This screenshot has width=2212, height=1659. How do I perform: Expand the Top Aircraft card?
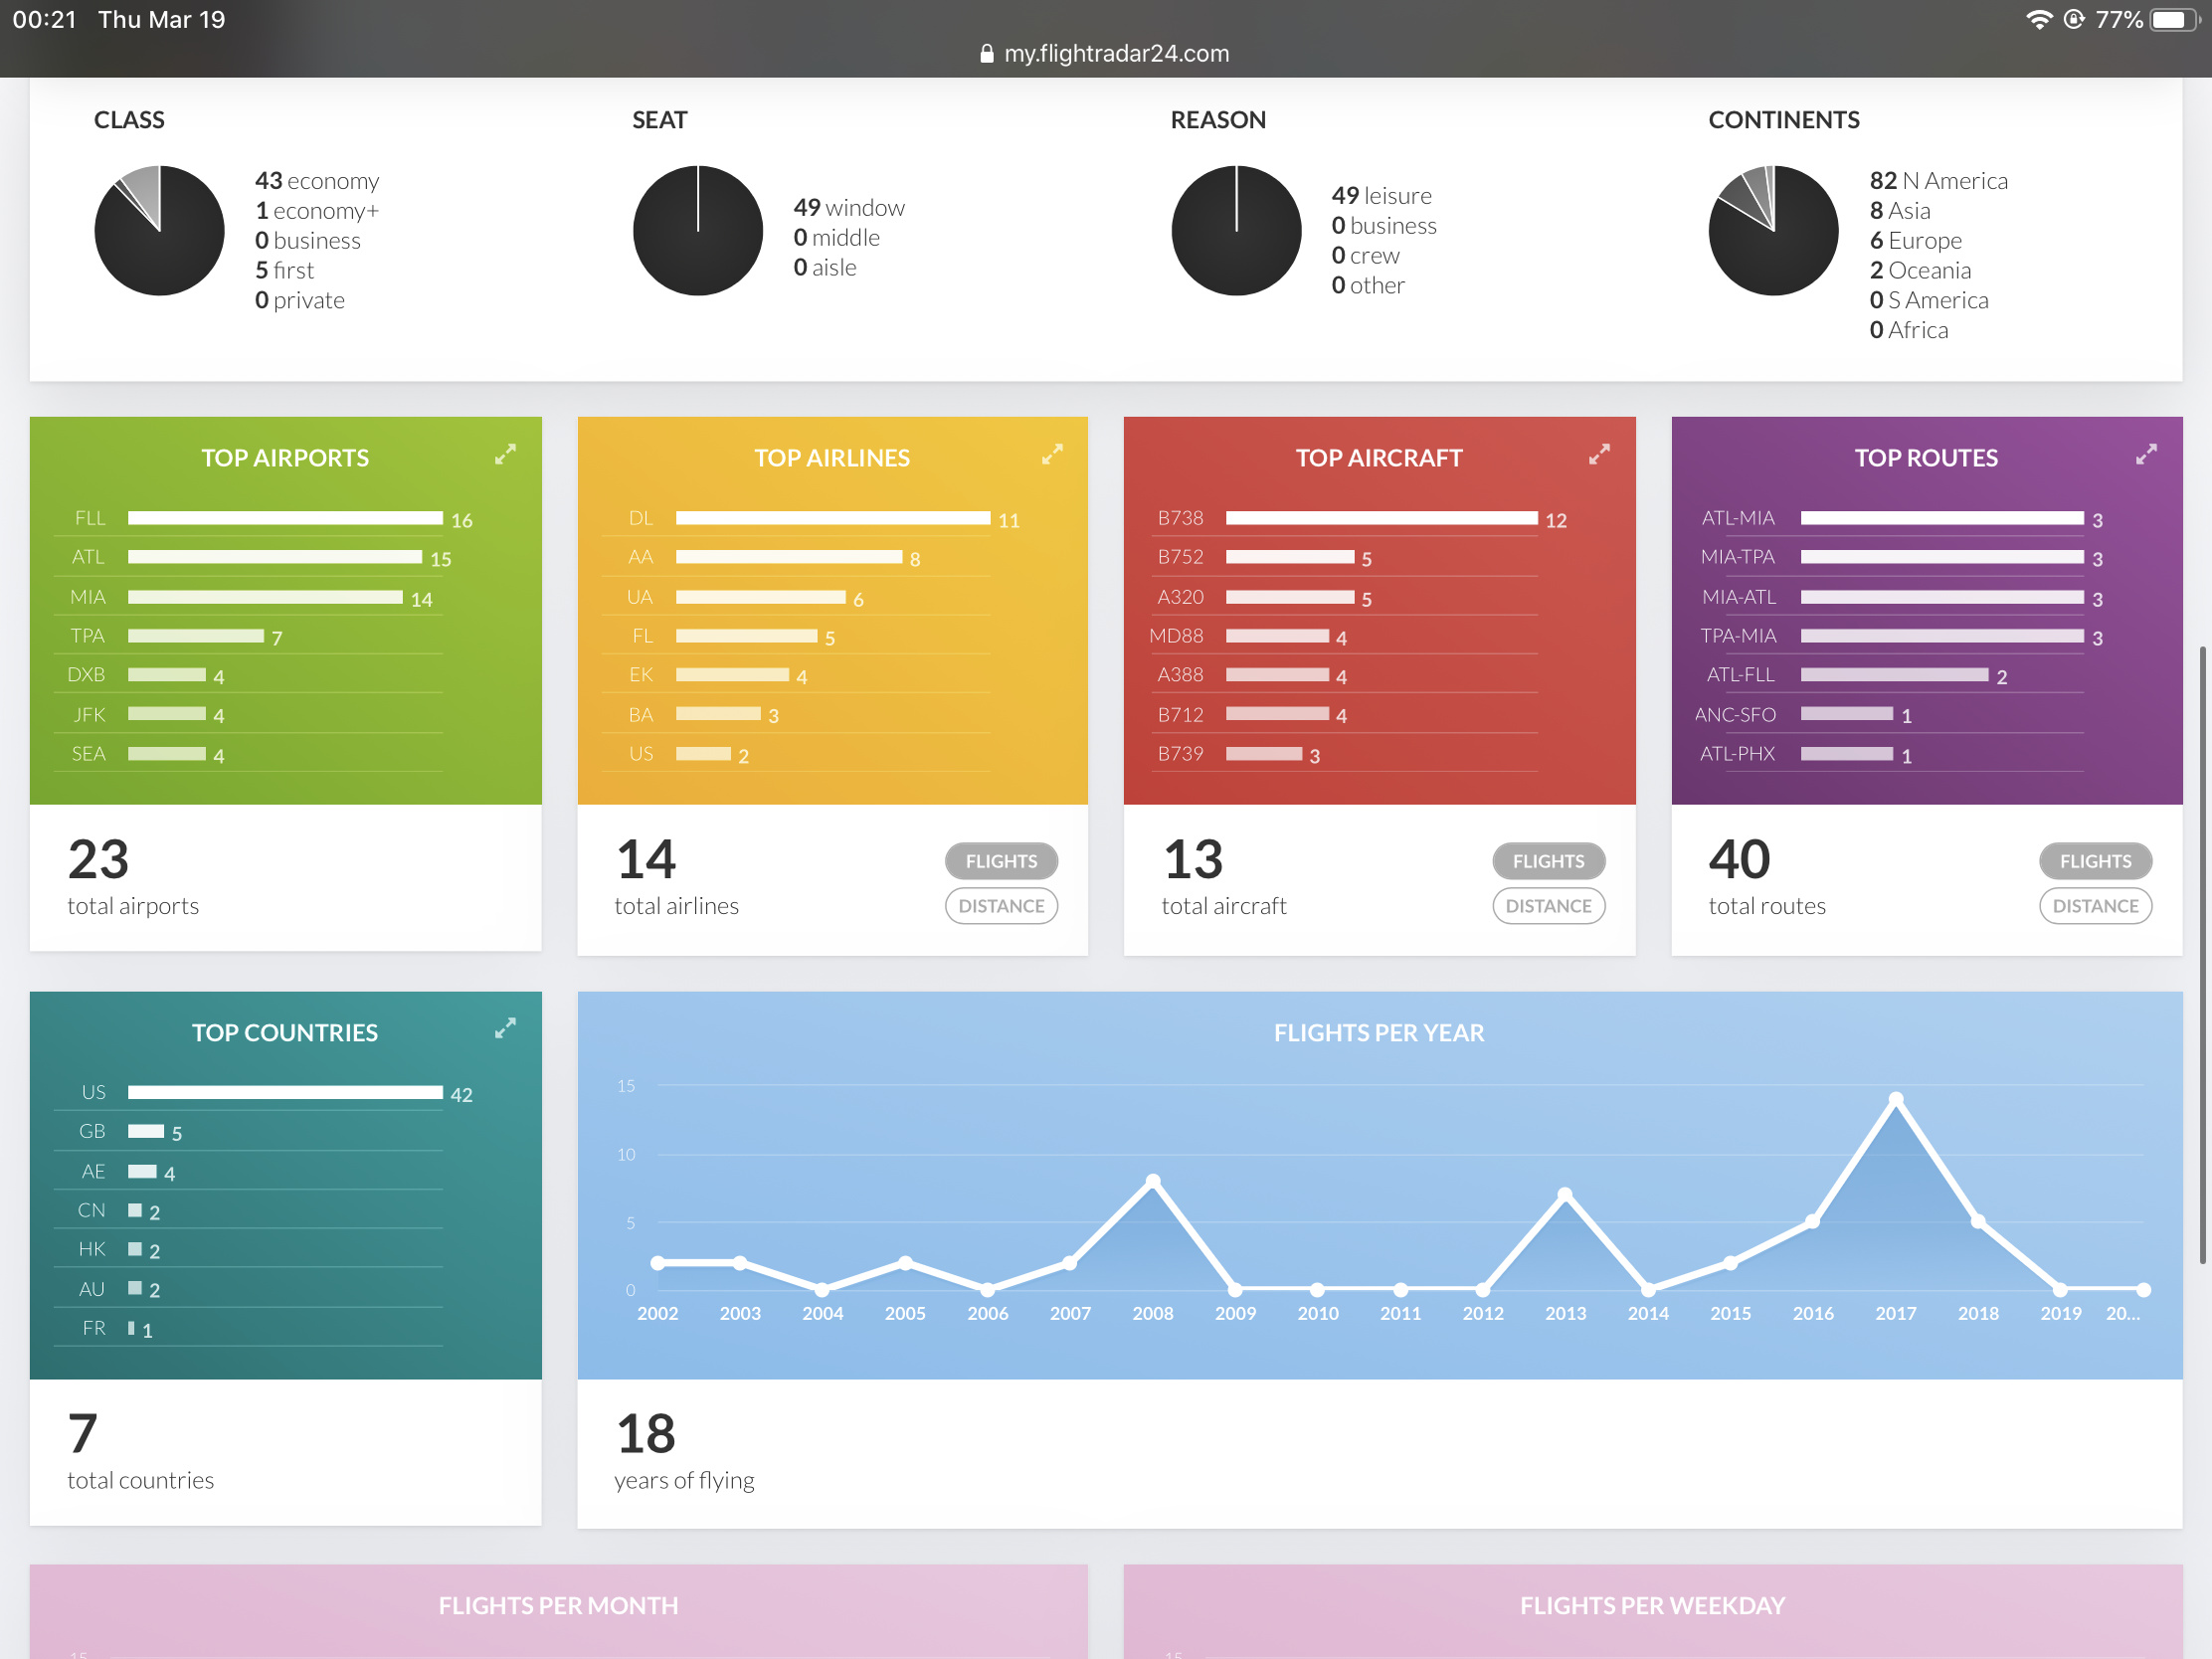coord(1599,455)
